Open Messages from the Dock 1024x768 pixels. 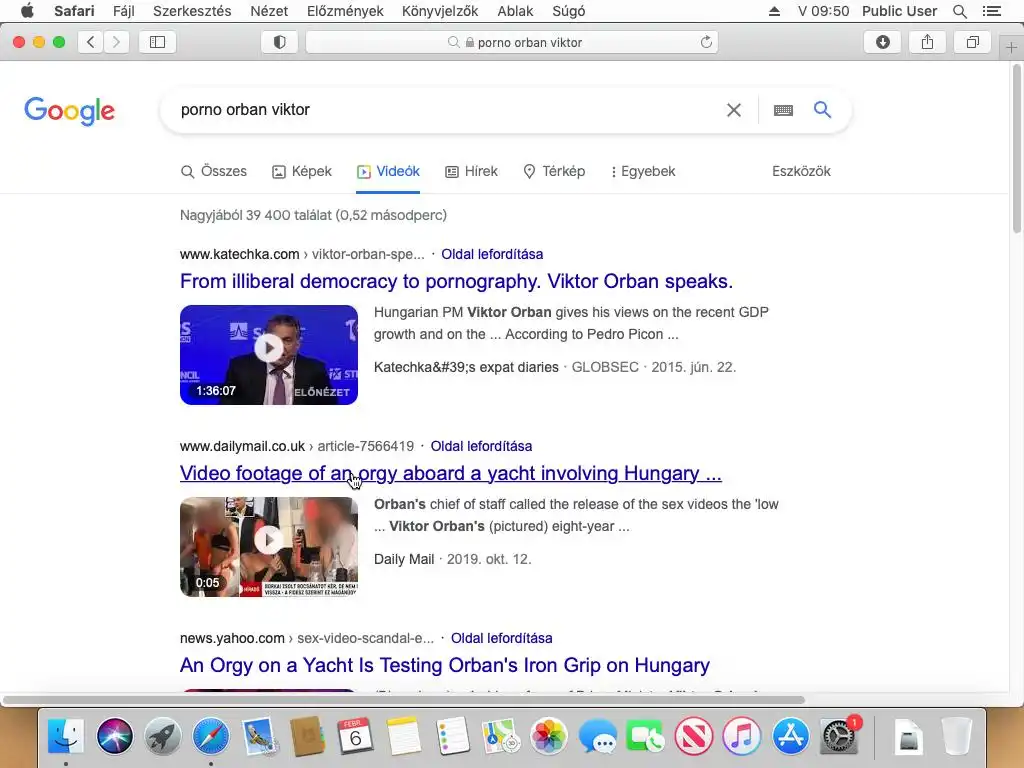click(x=597, y=736)
